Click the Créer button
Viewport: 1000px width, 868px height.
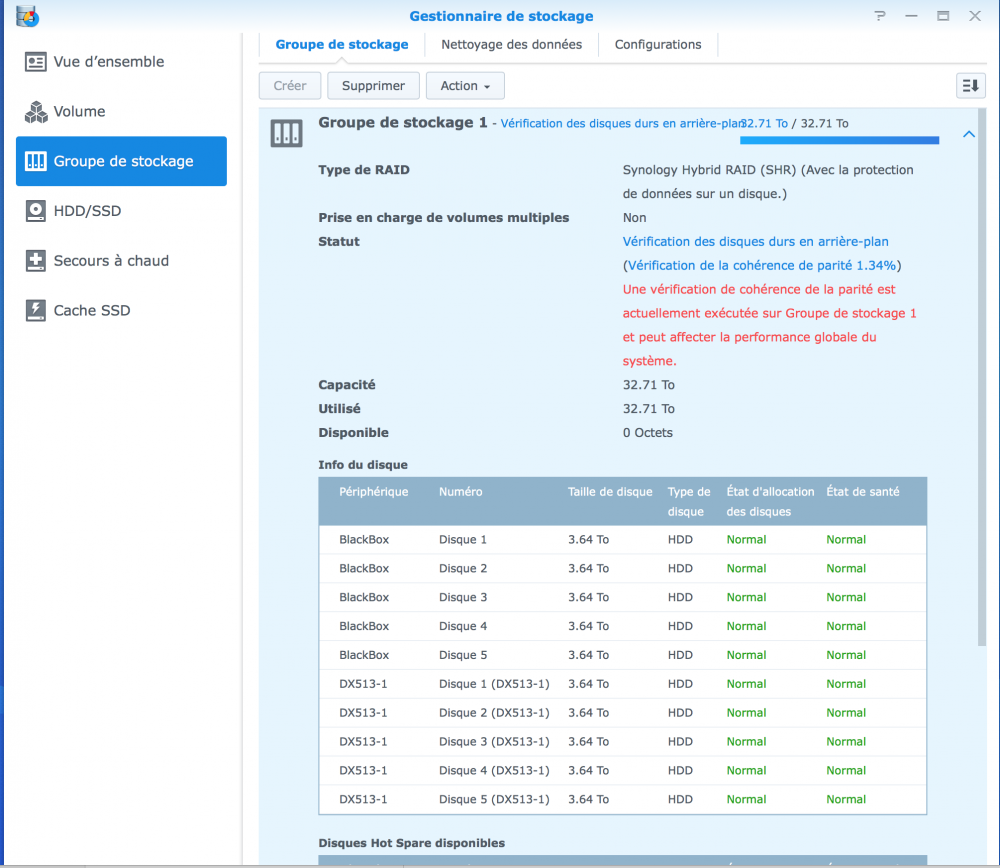[290, 86]
